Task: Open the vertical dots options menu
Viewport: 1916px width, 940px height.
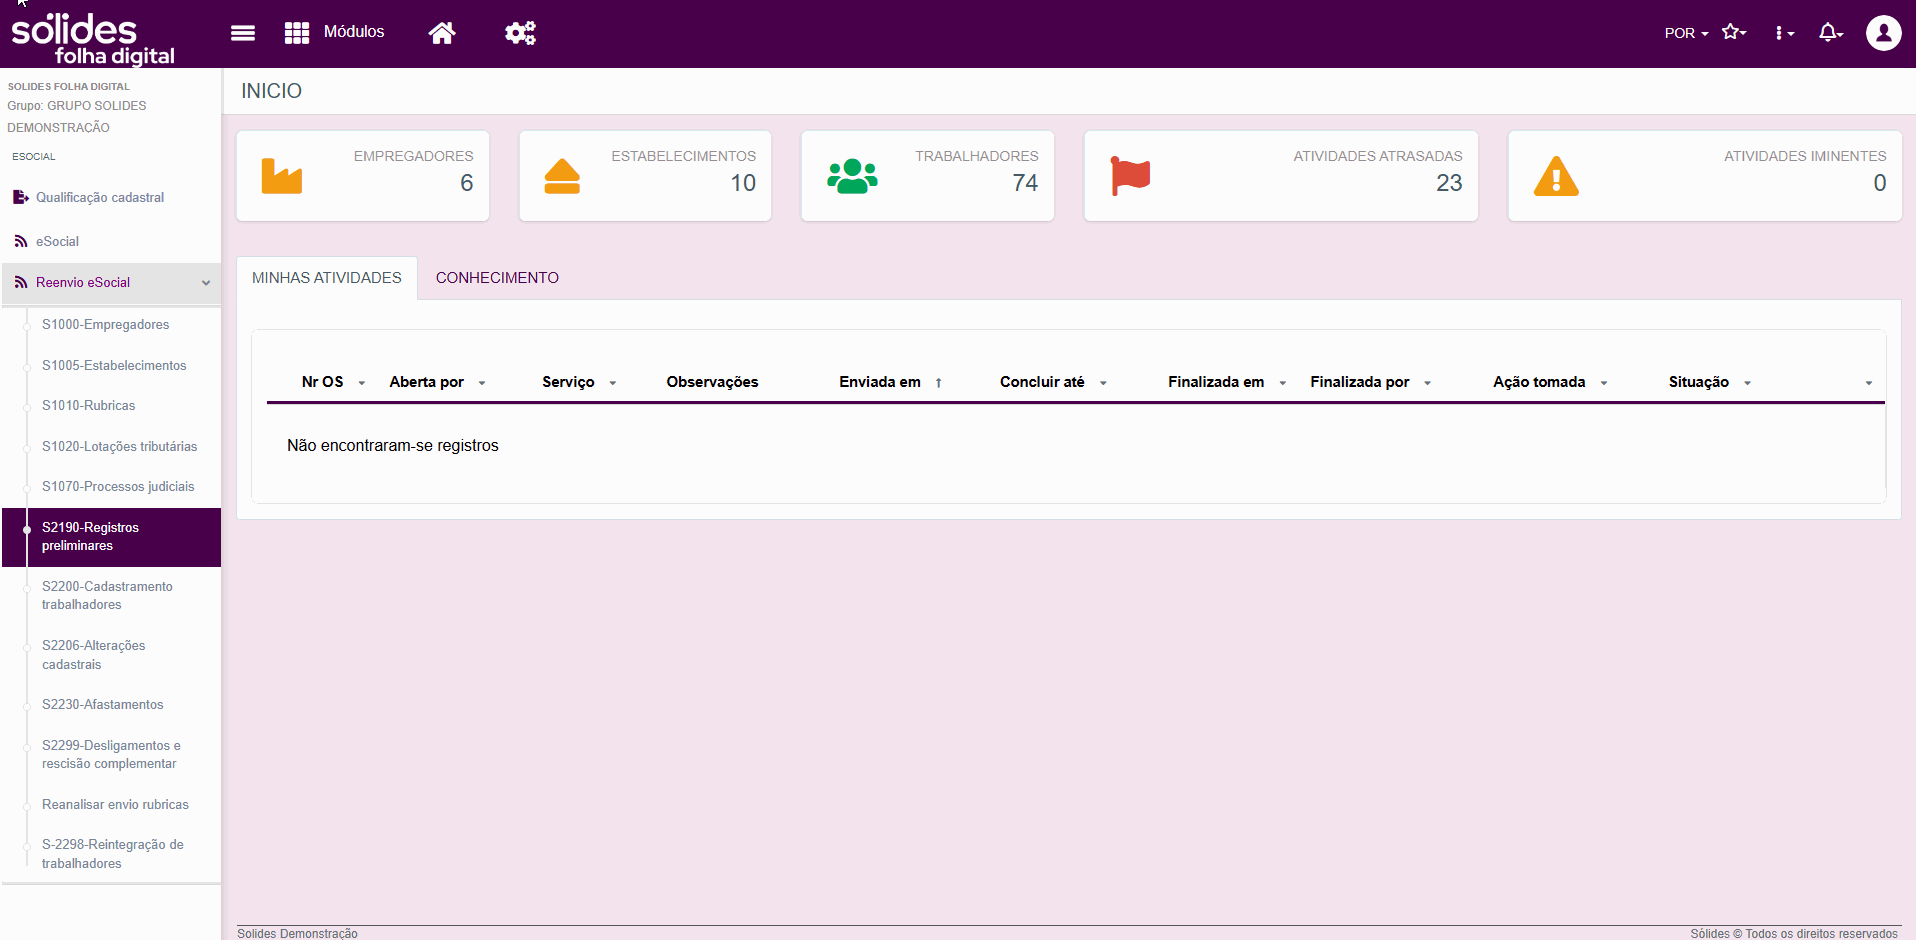Action: pos(1784,33)
